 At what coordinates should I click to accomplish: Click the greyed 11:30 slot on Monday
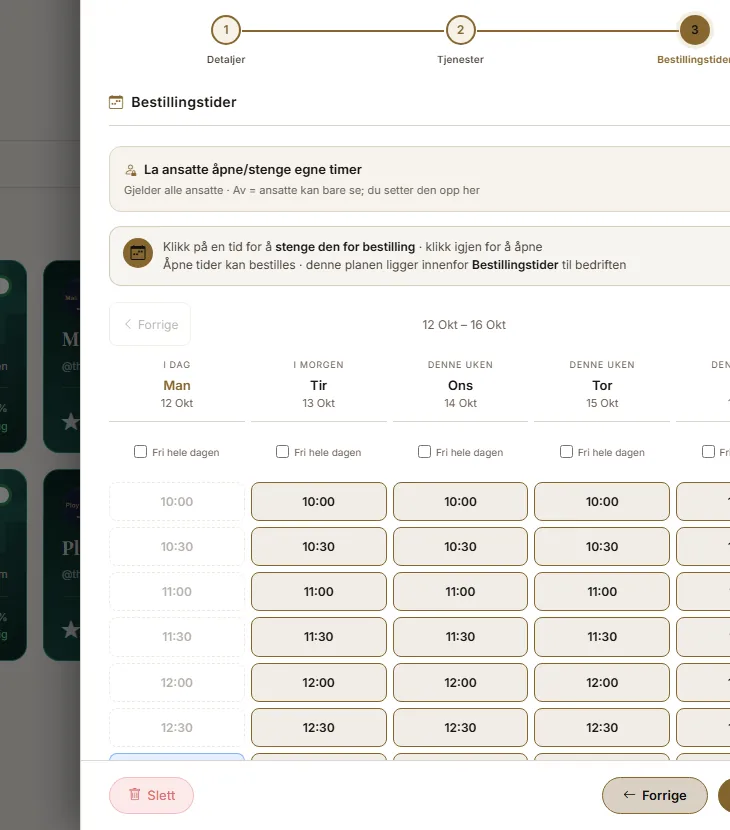click(x=177, y=636)
